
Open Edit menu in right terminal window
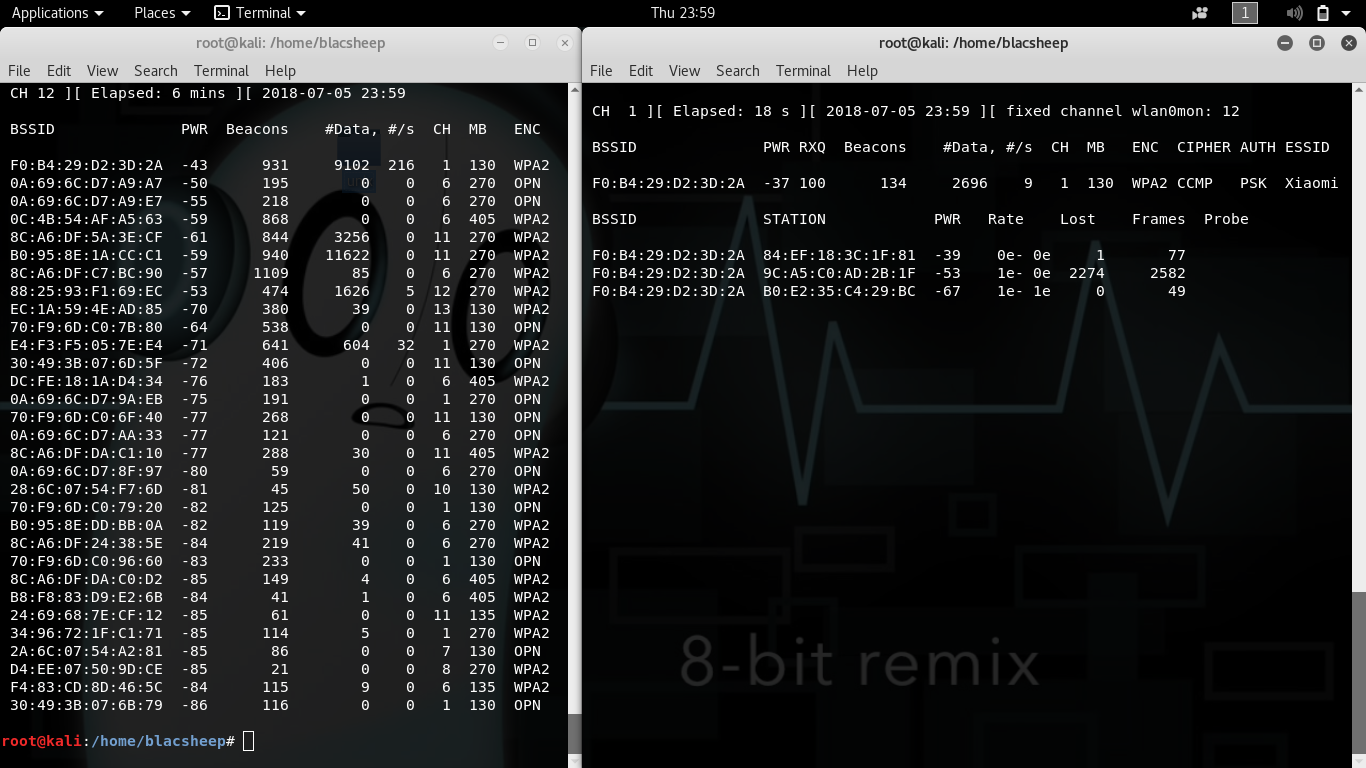641,71
